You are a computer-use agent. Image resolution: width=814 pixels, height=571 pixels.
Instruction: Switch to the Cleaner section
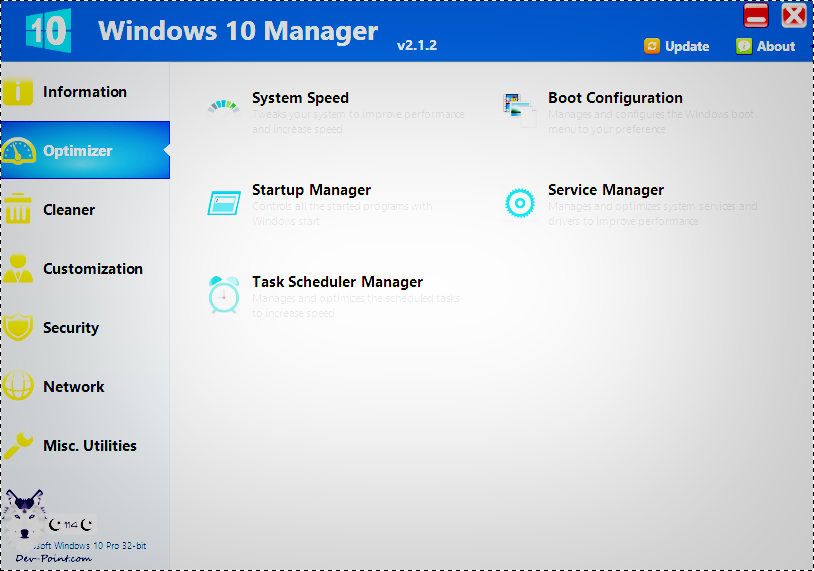[69, 210]
